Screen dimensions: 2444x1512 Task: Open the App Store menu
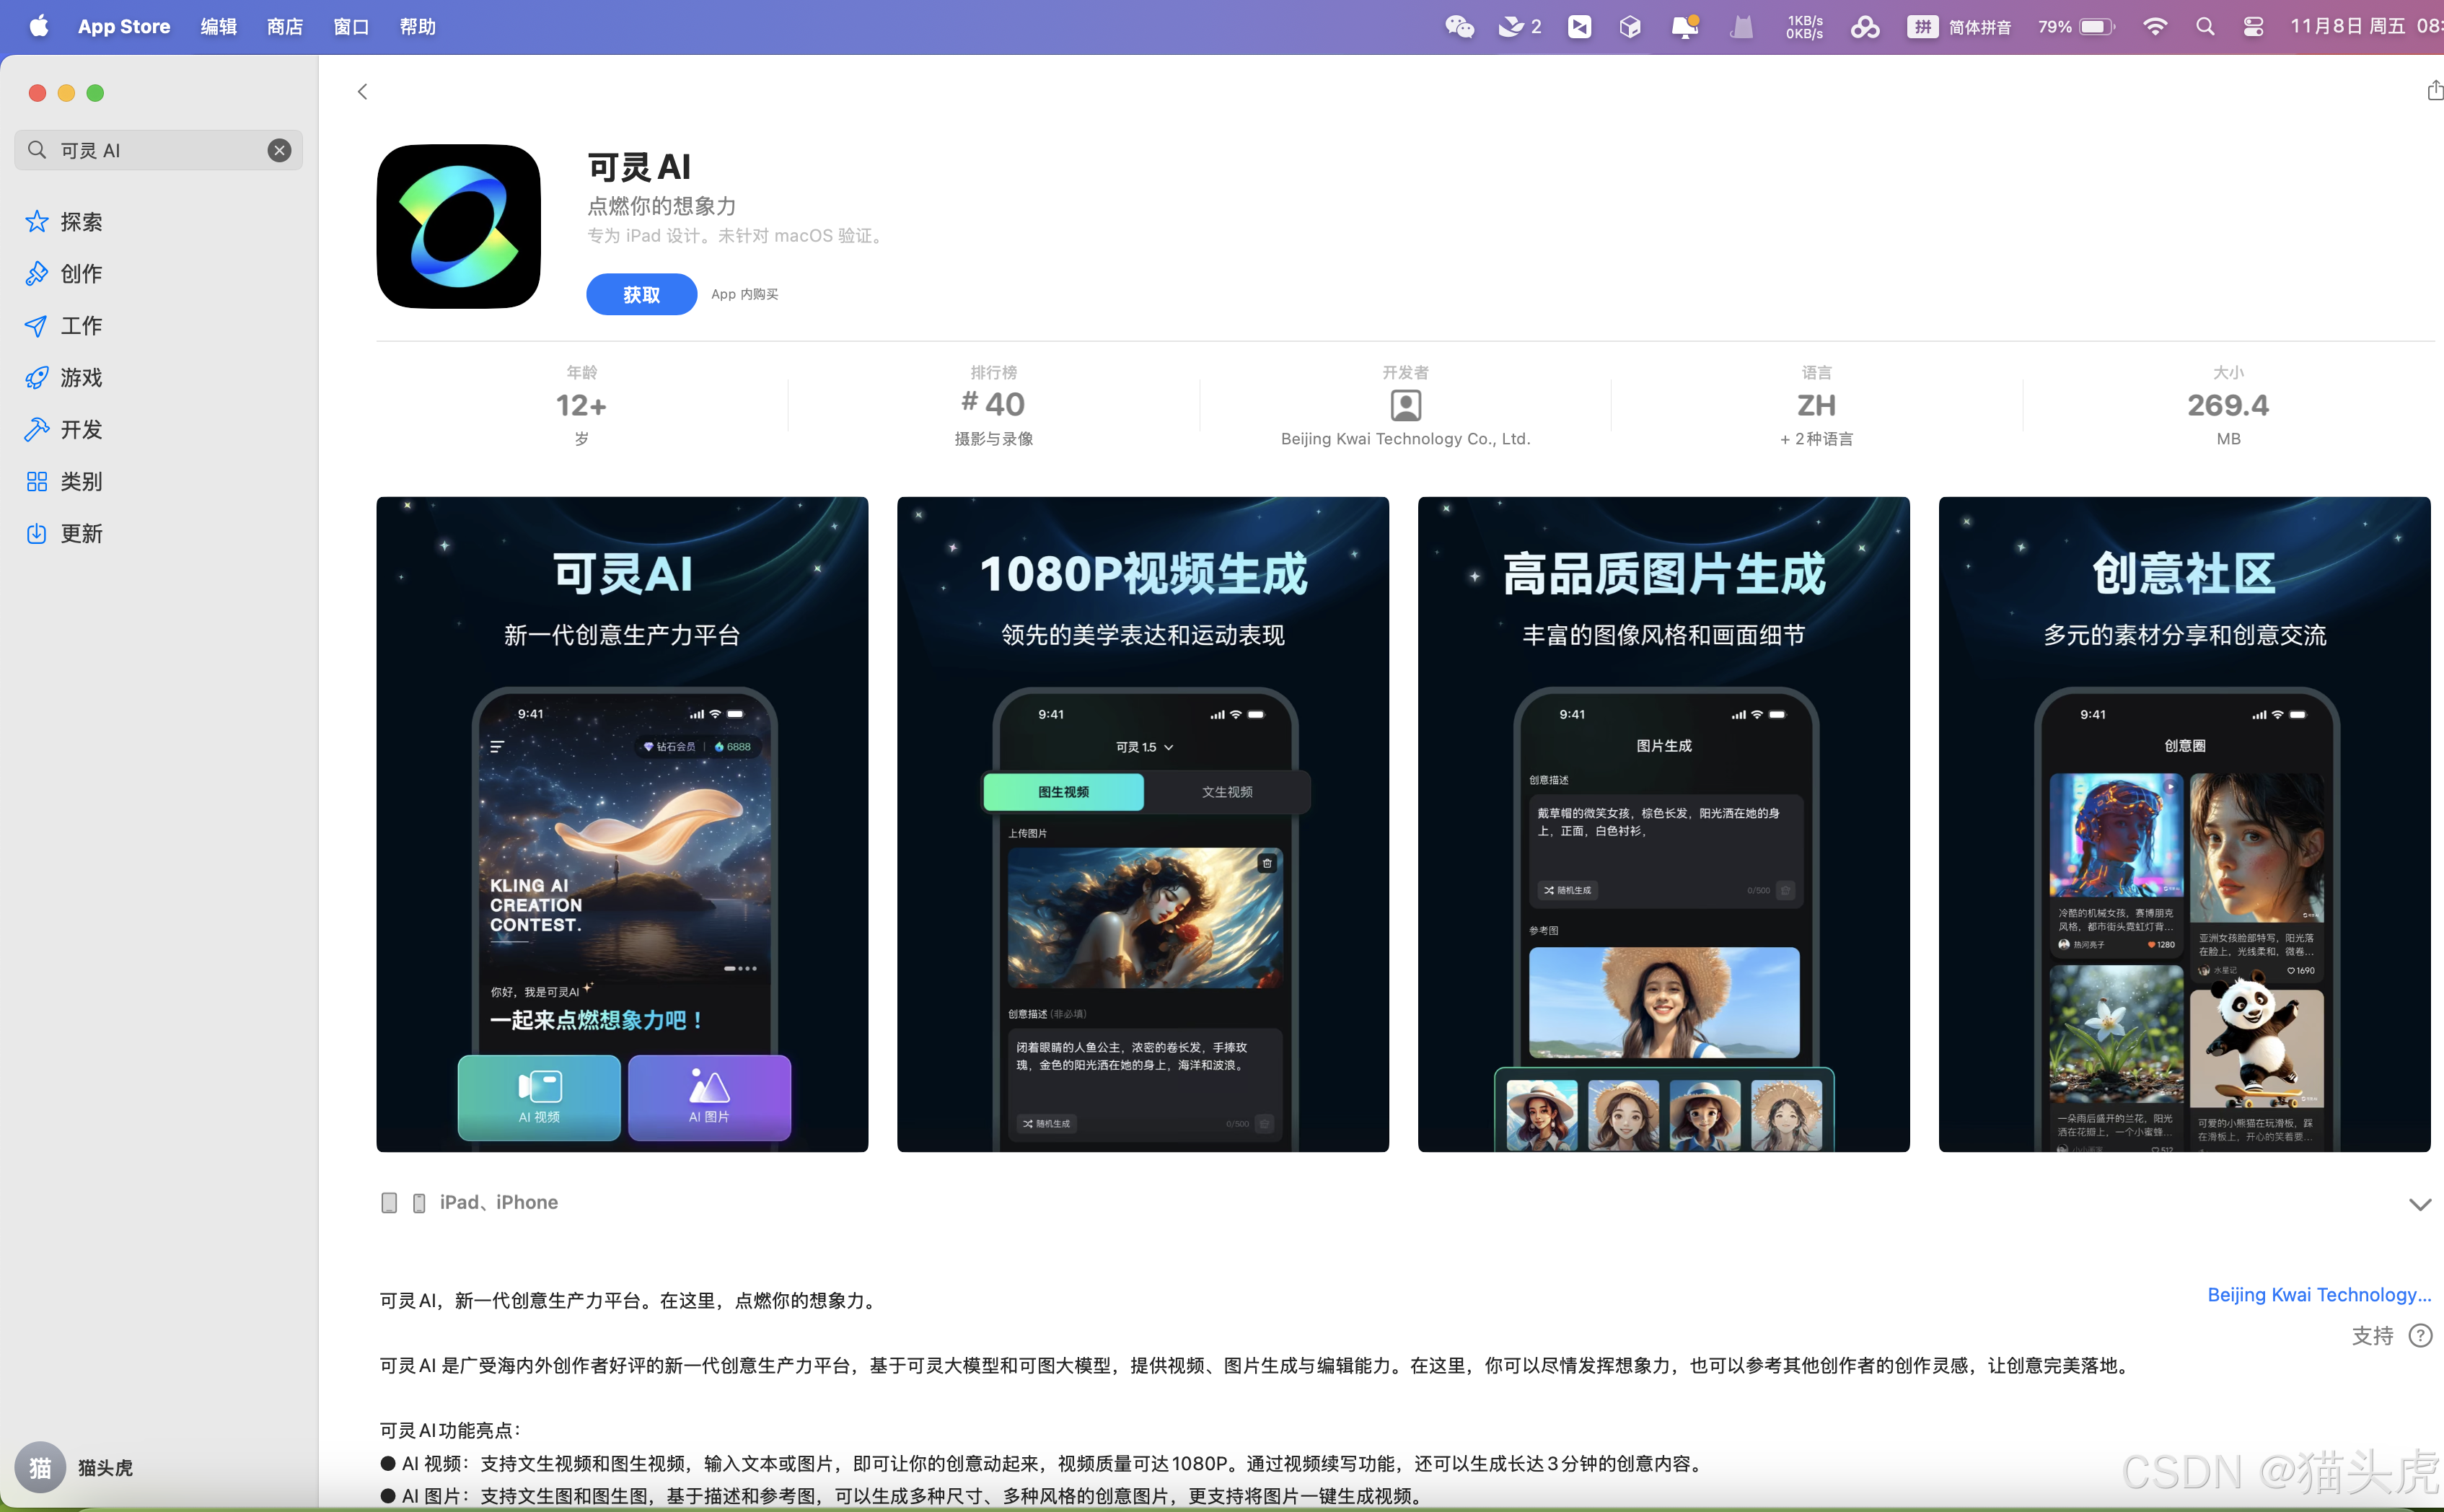[x=124, y=26]
